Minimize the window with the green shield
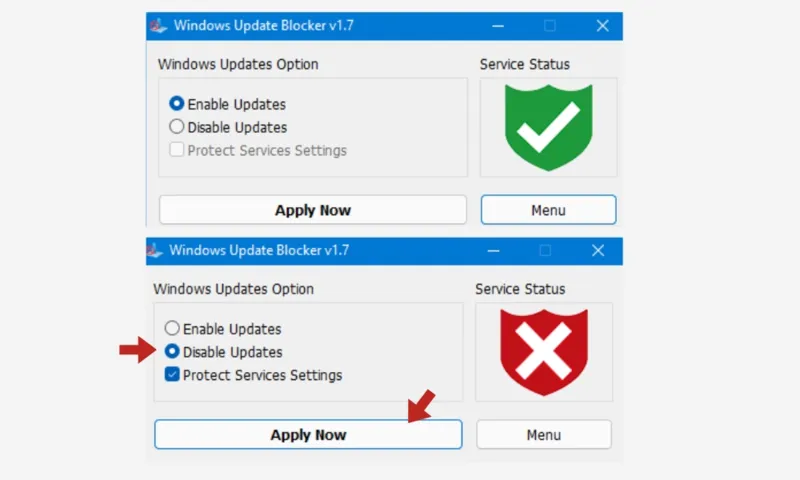Image resolution: width=800 pixels, height=480 pixels. point(497,26)
